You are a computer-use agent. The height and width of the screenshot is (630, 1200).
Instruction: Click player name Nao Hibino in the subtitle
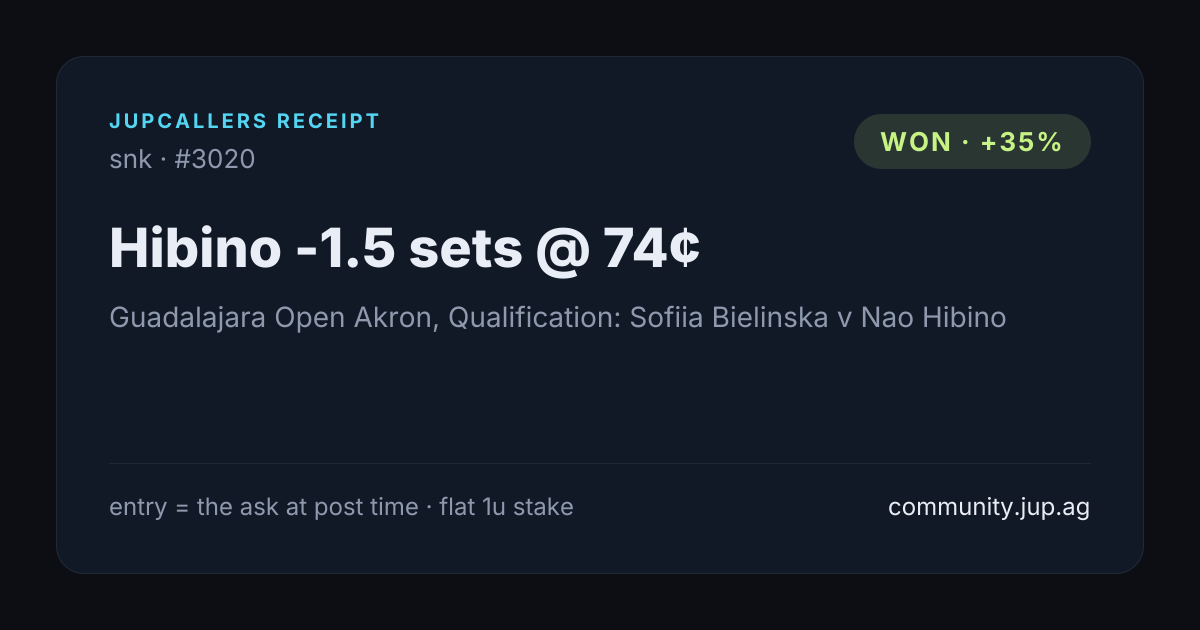[x=933, y=318]
